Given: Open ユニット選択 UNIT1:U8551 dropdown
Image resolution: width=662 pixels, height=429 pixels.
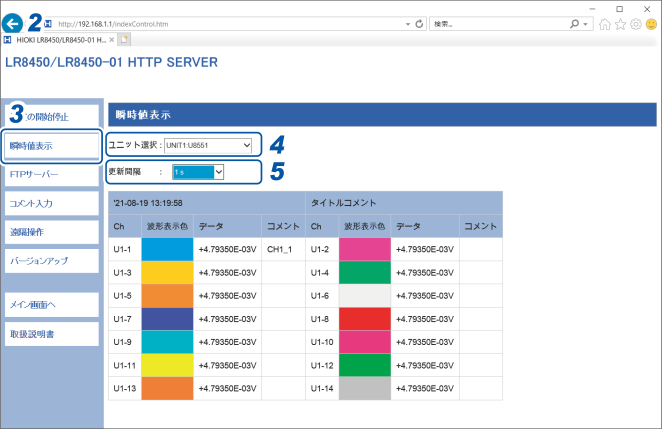Looking at the screenshot, I should [208, 145].
